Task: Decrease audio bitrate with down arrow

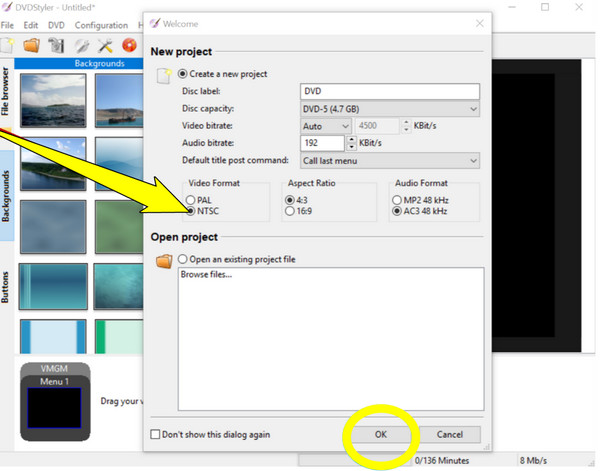Action: (351, 147)
